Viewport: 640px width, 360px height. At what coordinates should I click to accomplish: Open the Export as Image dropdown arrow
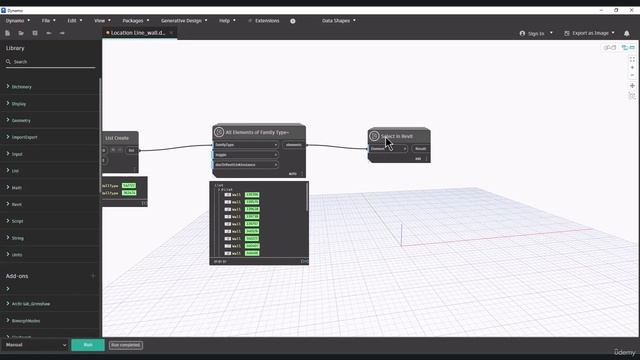click(613, 33)
